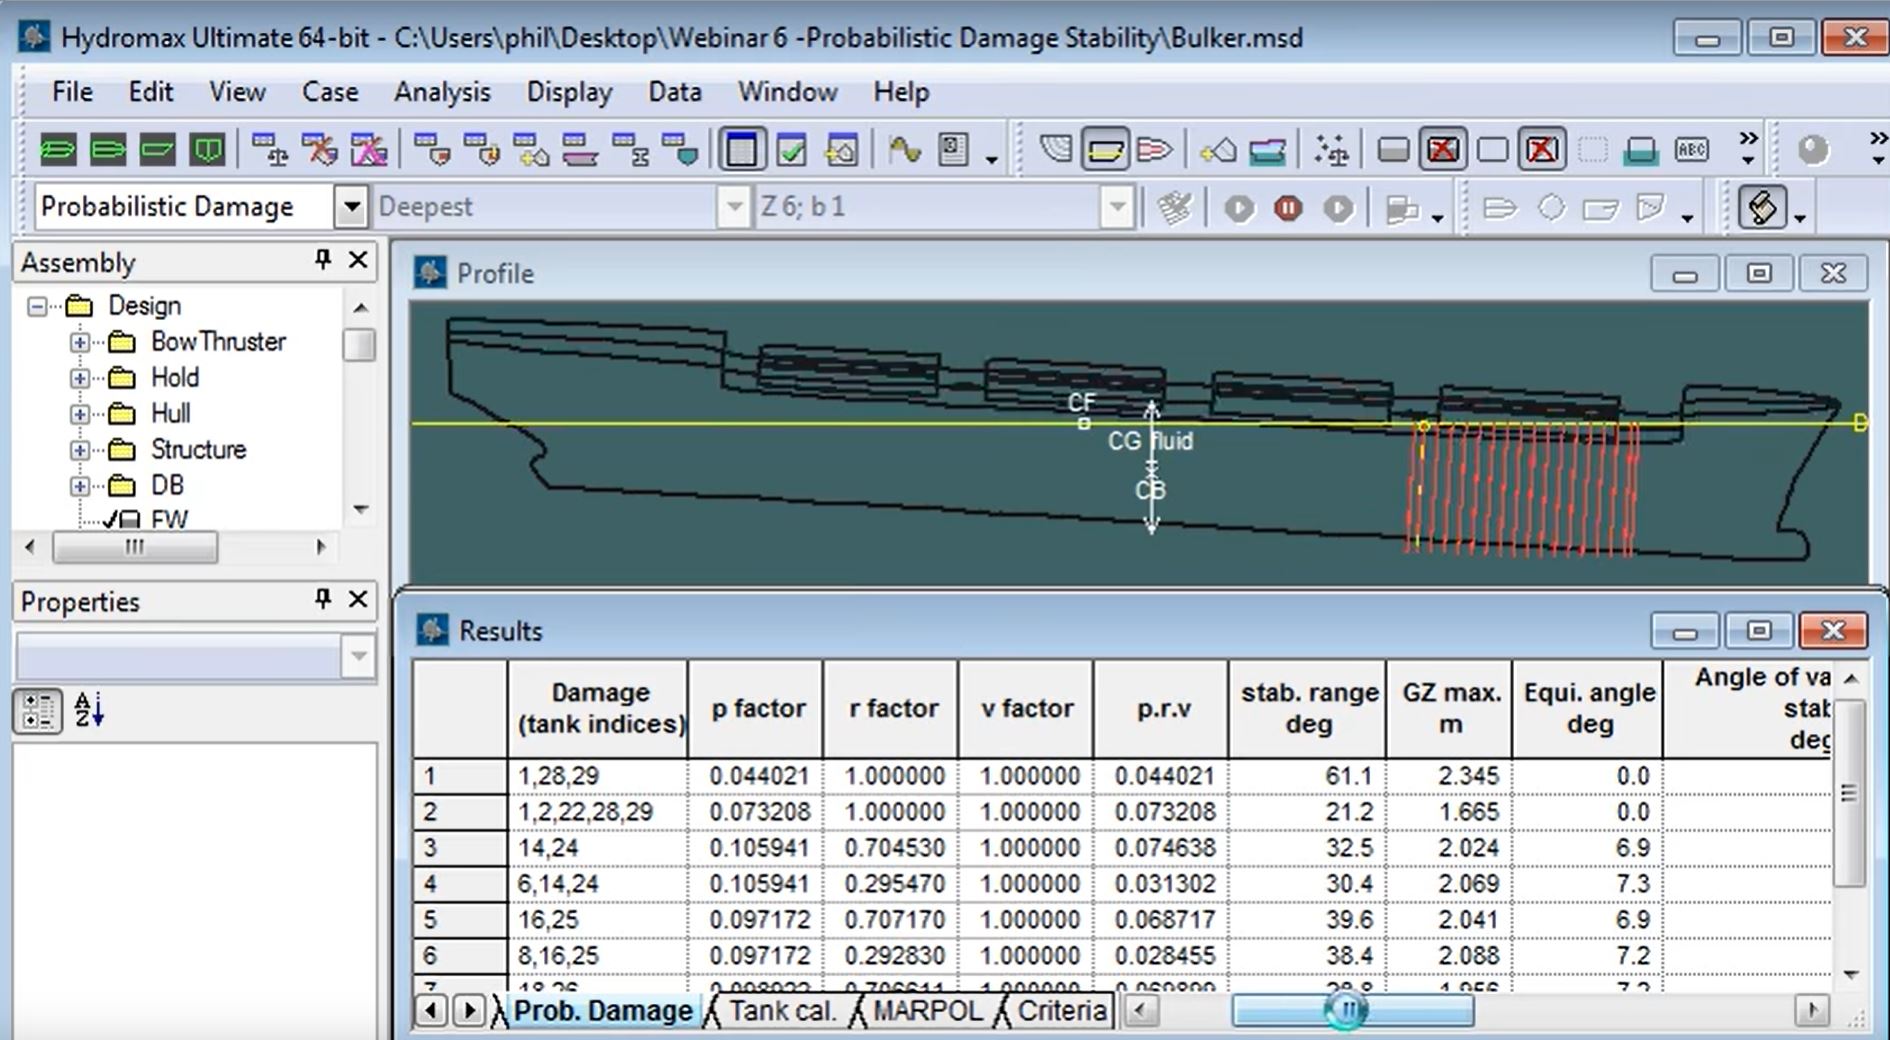Click the criteria checkmark table icon

click(x=791, y=150)
